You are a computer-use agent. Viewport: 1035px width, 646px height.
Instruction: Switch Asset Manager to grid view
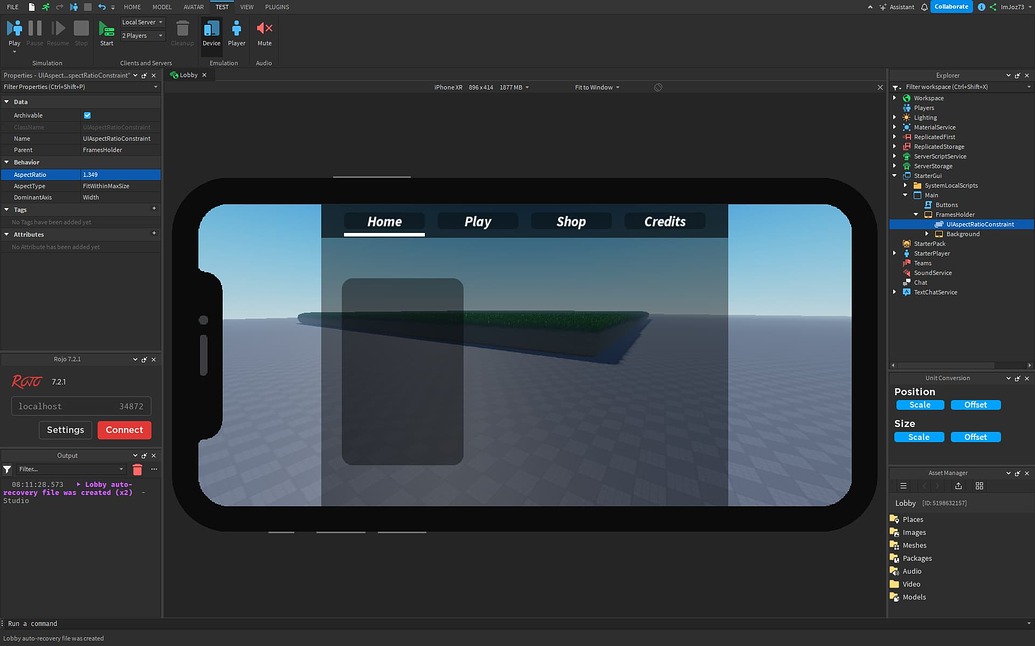tap(979, 486)
